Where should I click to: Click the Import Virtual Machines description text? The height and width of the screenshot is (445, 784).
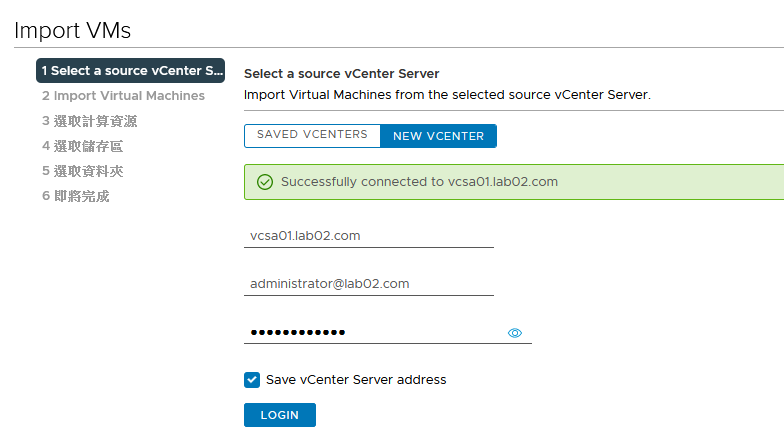(x=448, y=95)
